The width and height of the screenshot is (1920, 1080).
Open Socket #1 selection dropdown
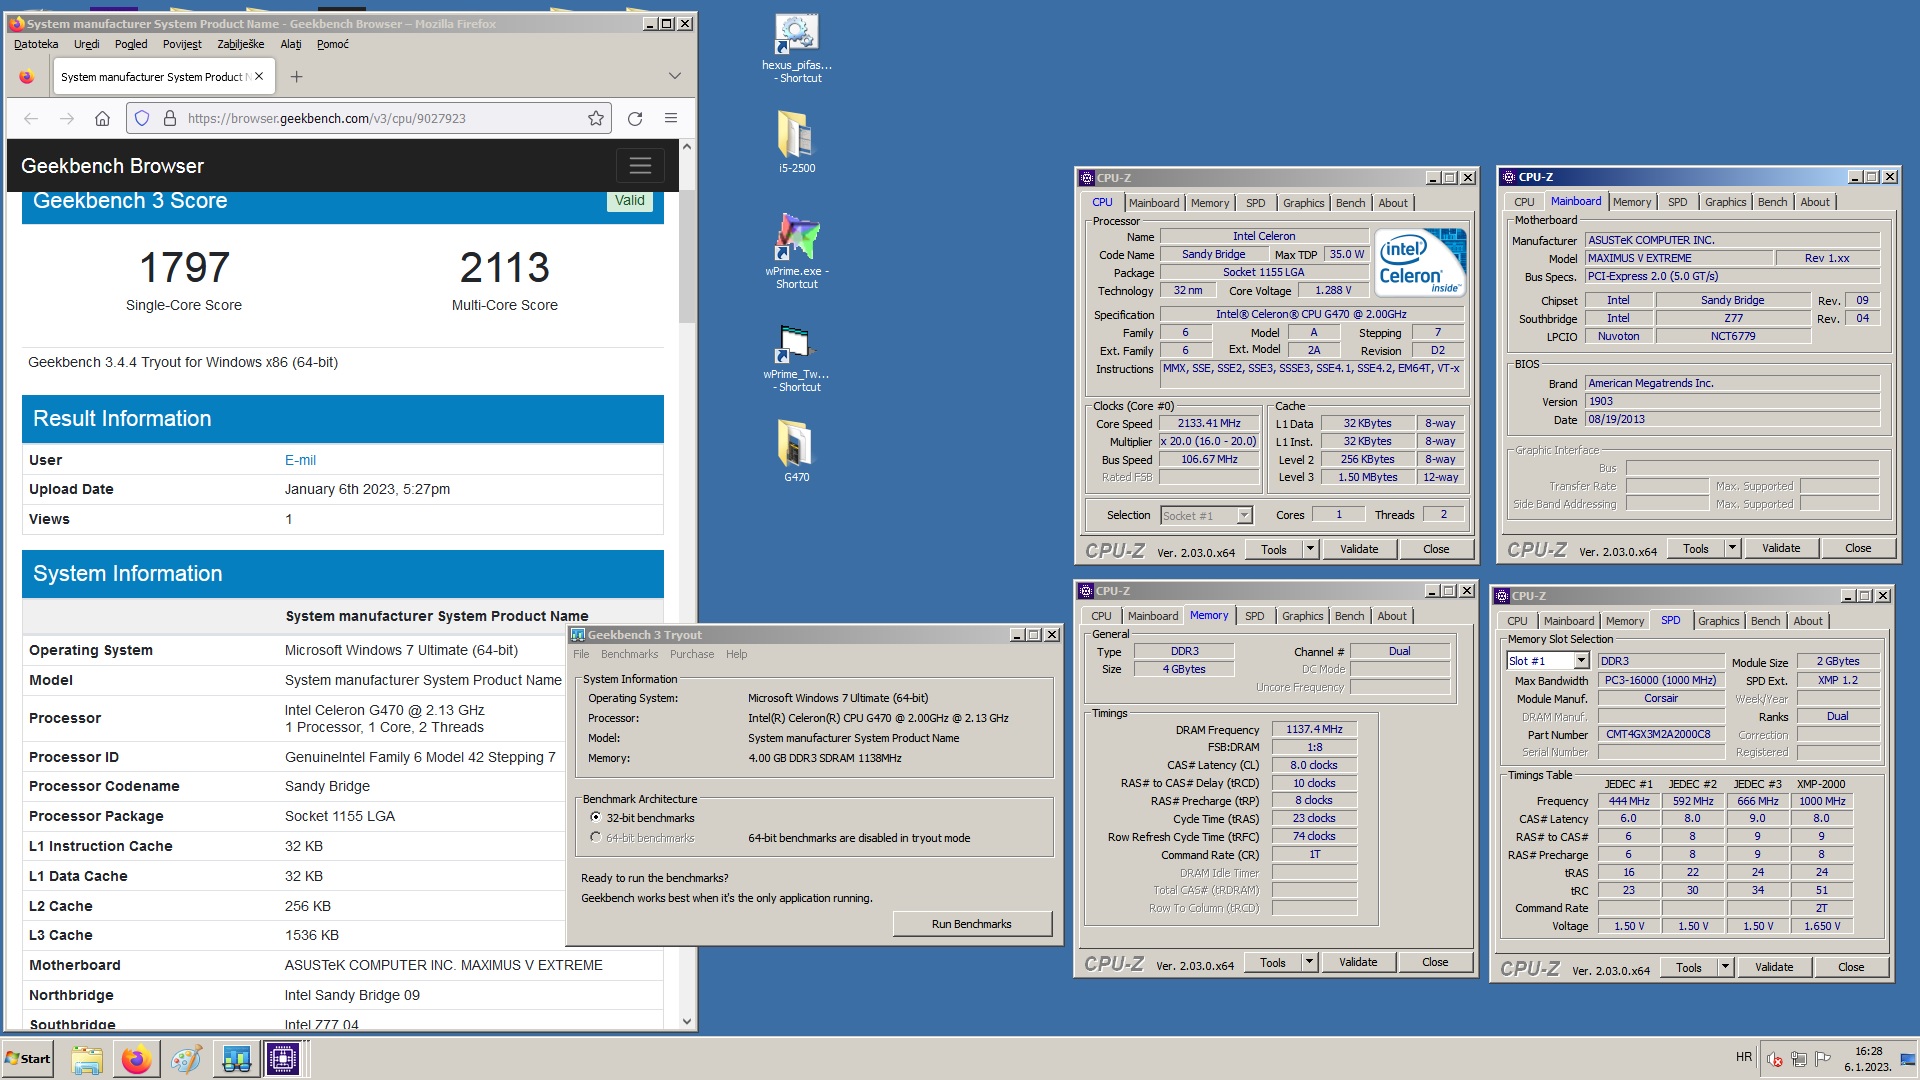(1244, 516)
